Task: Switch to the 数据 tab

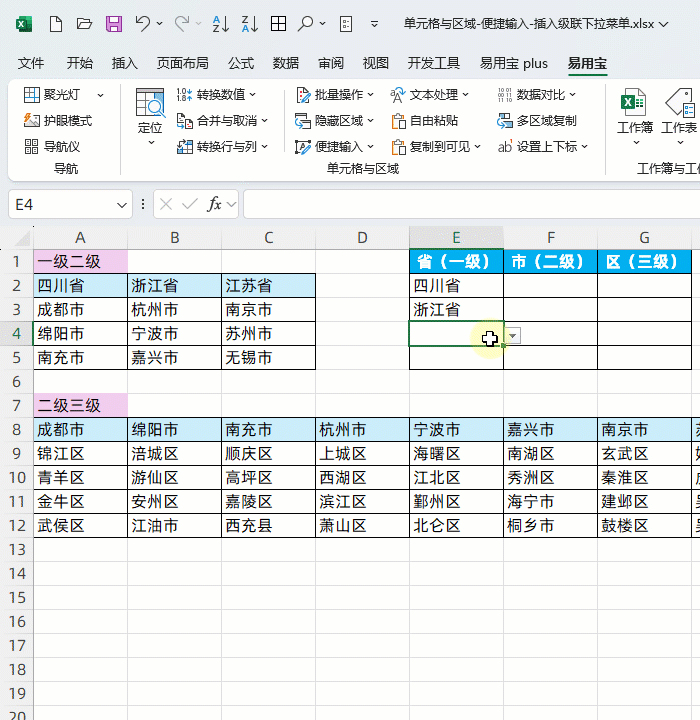Action: [286, 63]
